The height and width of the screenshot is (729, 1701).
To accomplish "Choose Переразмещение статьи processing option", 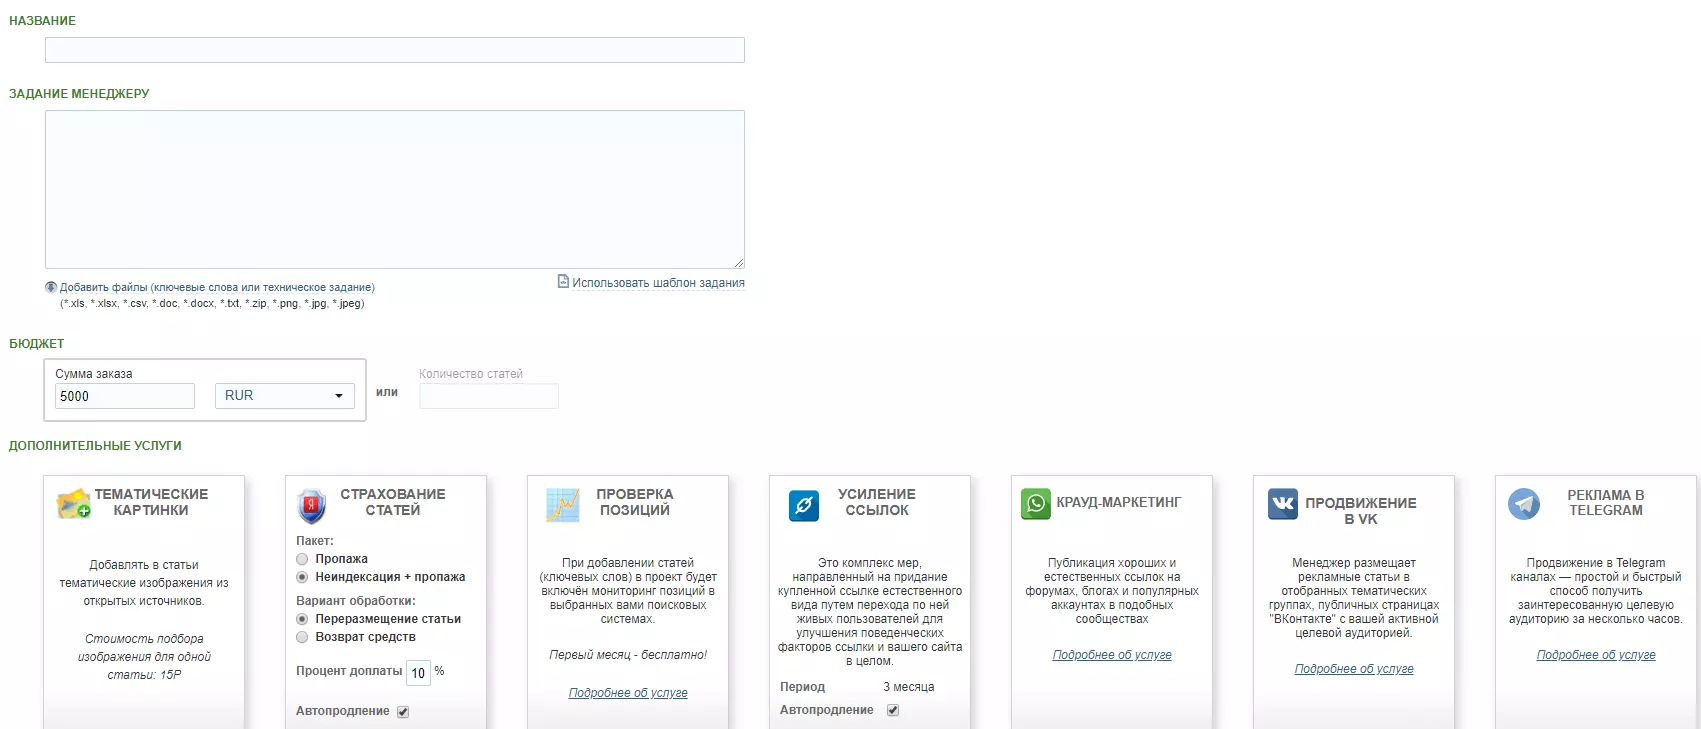I will 302,619.
